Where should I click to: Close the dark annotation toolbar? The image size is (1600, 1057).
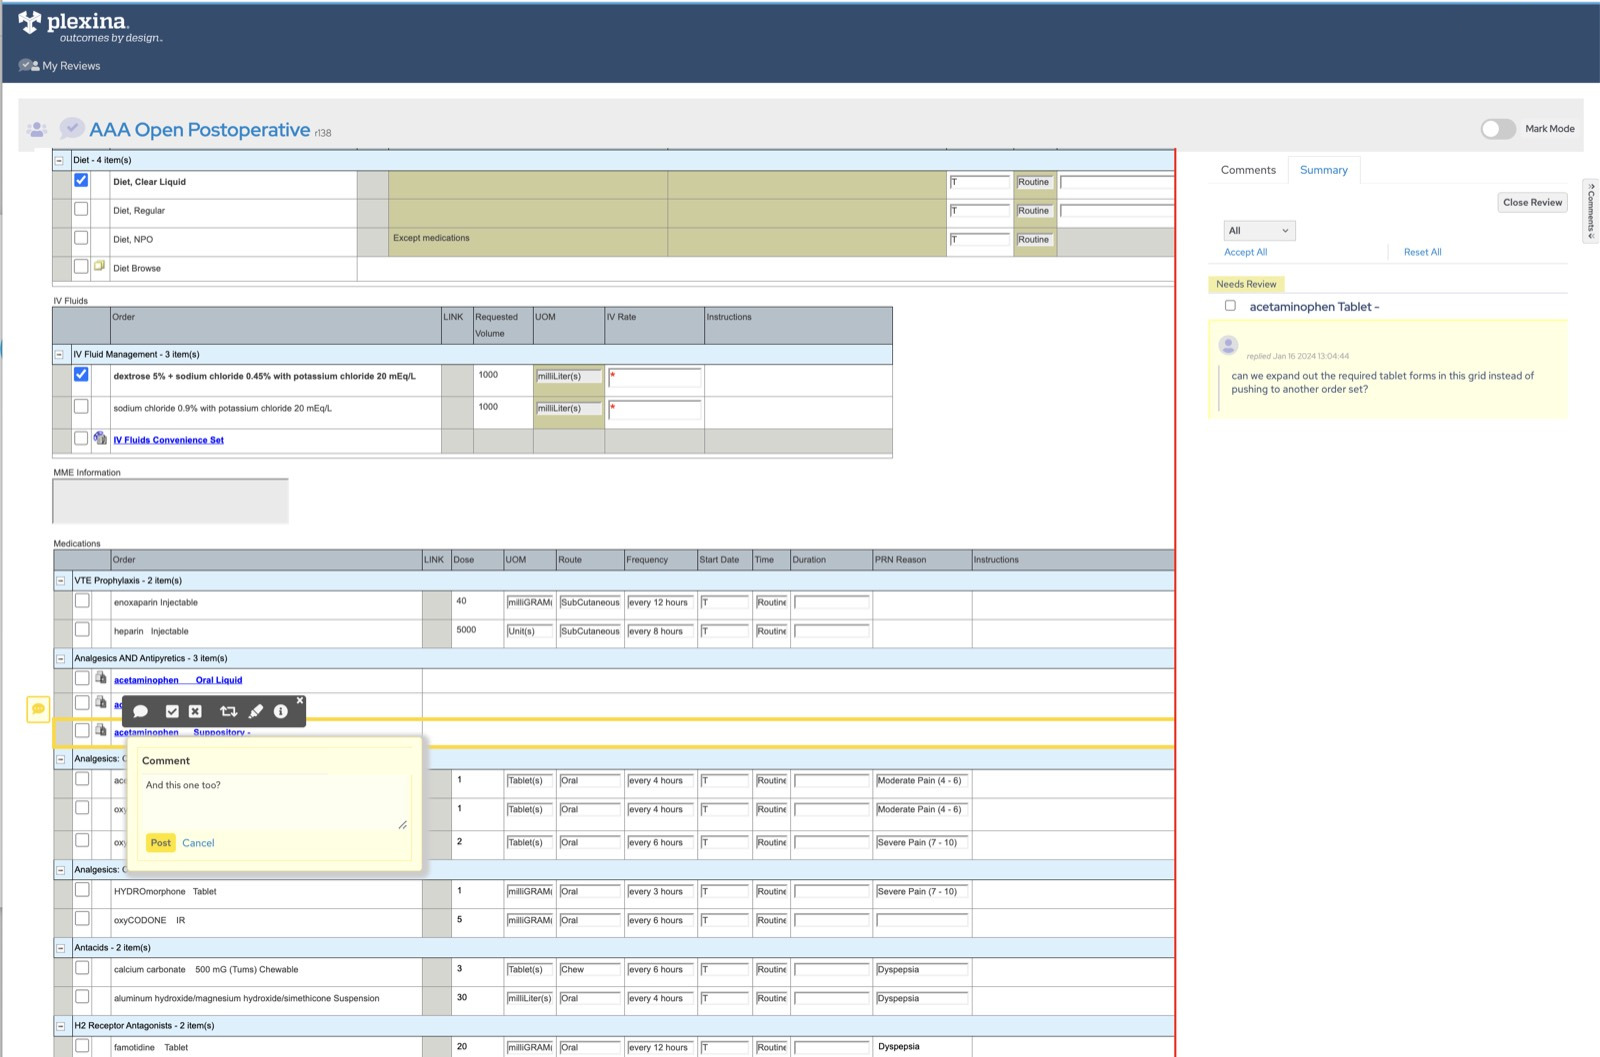(300, 700)
